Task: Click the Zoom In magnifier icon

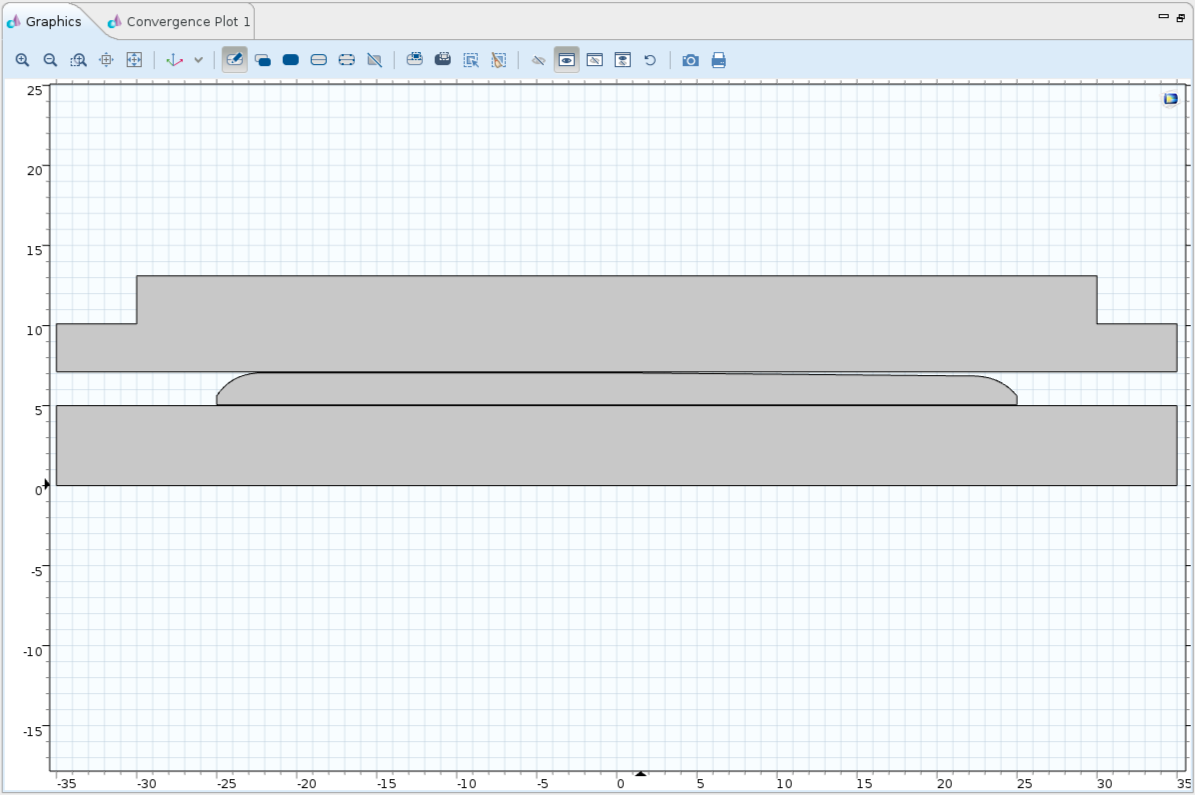Action: 22,60
